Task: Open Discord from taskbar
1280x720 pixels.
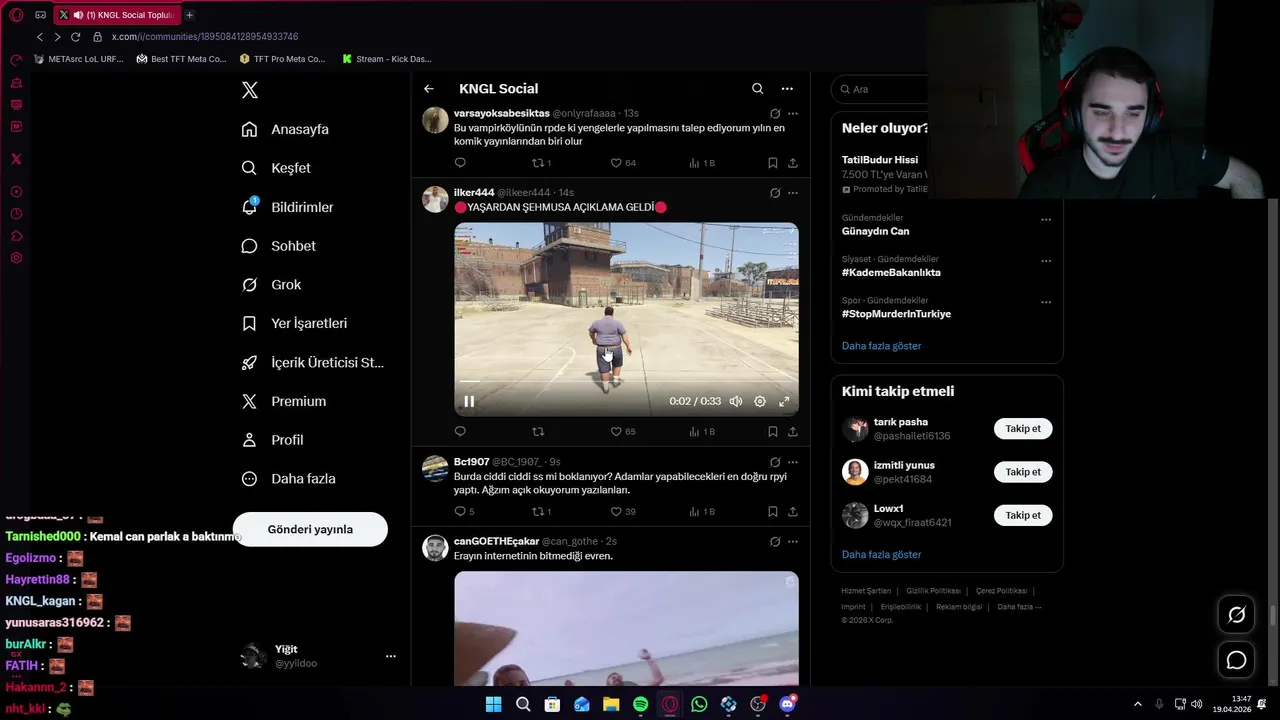Action: click(x=787, y=704)
